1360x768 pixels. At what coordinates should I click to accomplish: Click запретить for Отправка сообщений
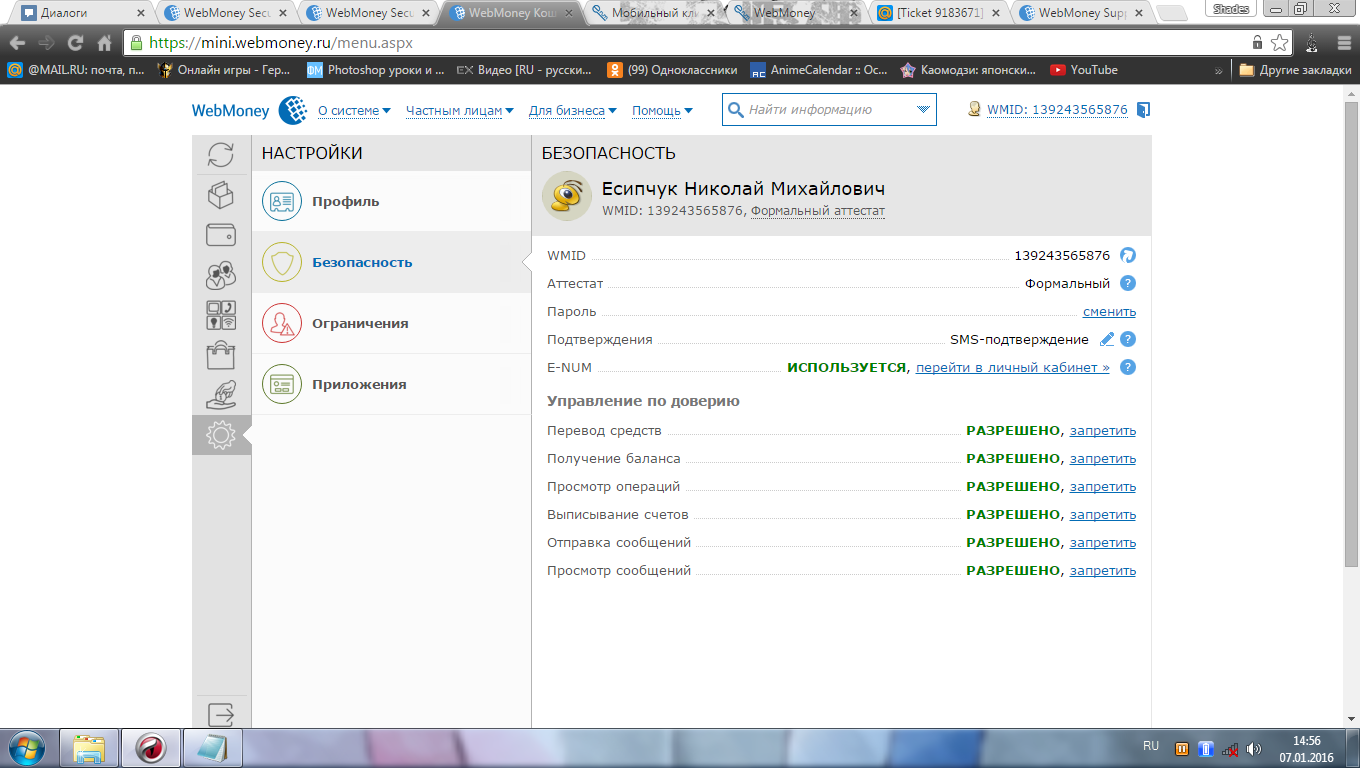(x=1103, y=542)
